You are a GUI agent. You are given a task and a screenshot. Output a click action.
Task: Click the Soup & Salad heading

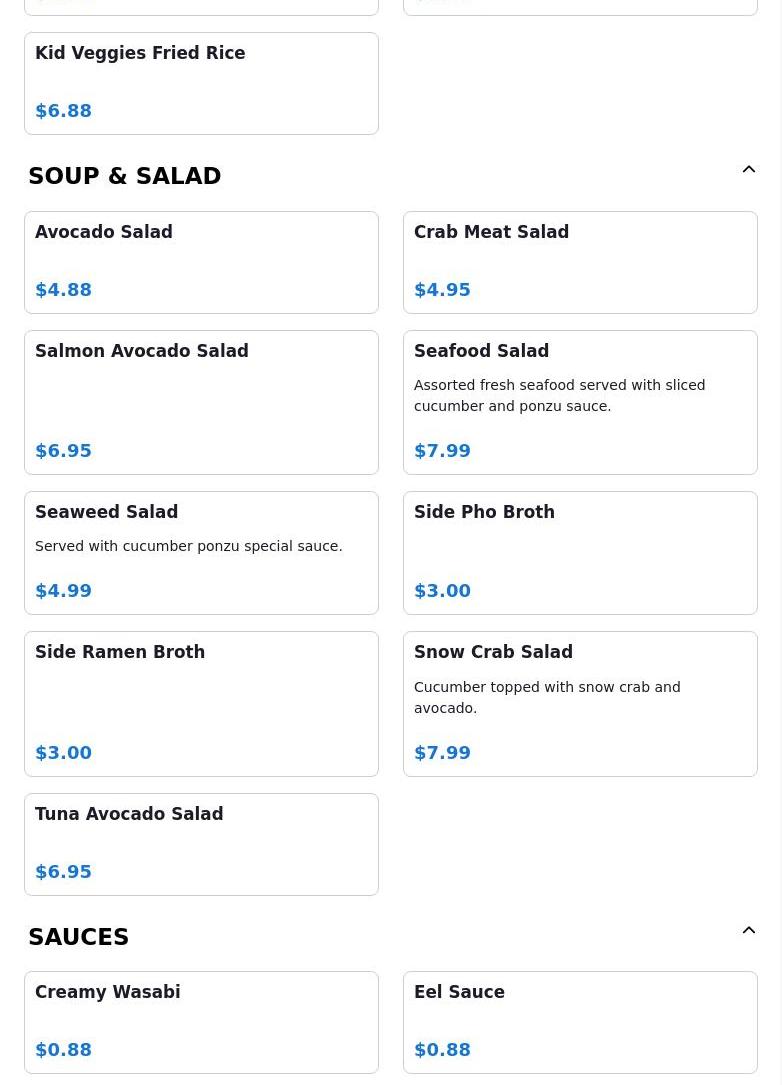(x=125, y=176)
